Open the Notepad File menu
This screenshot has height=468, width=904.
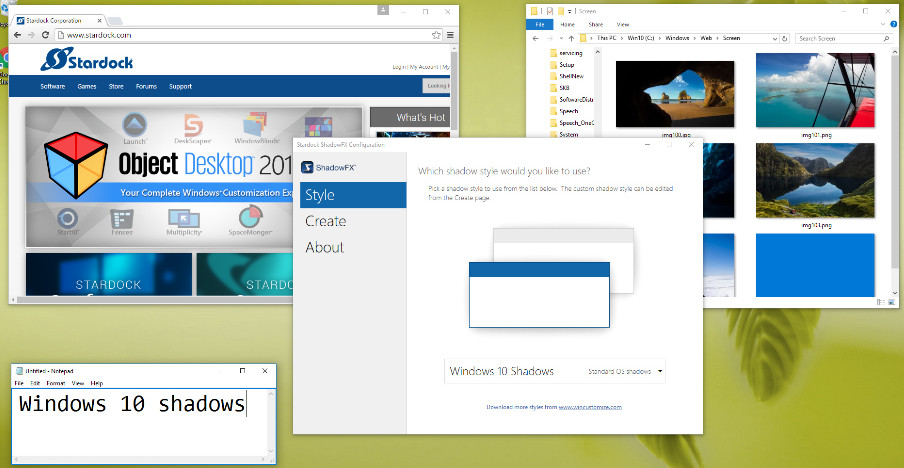coord(19,383)
